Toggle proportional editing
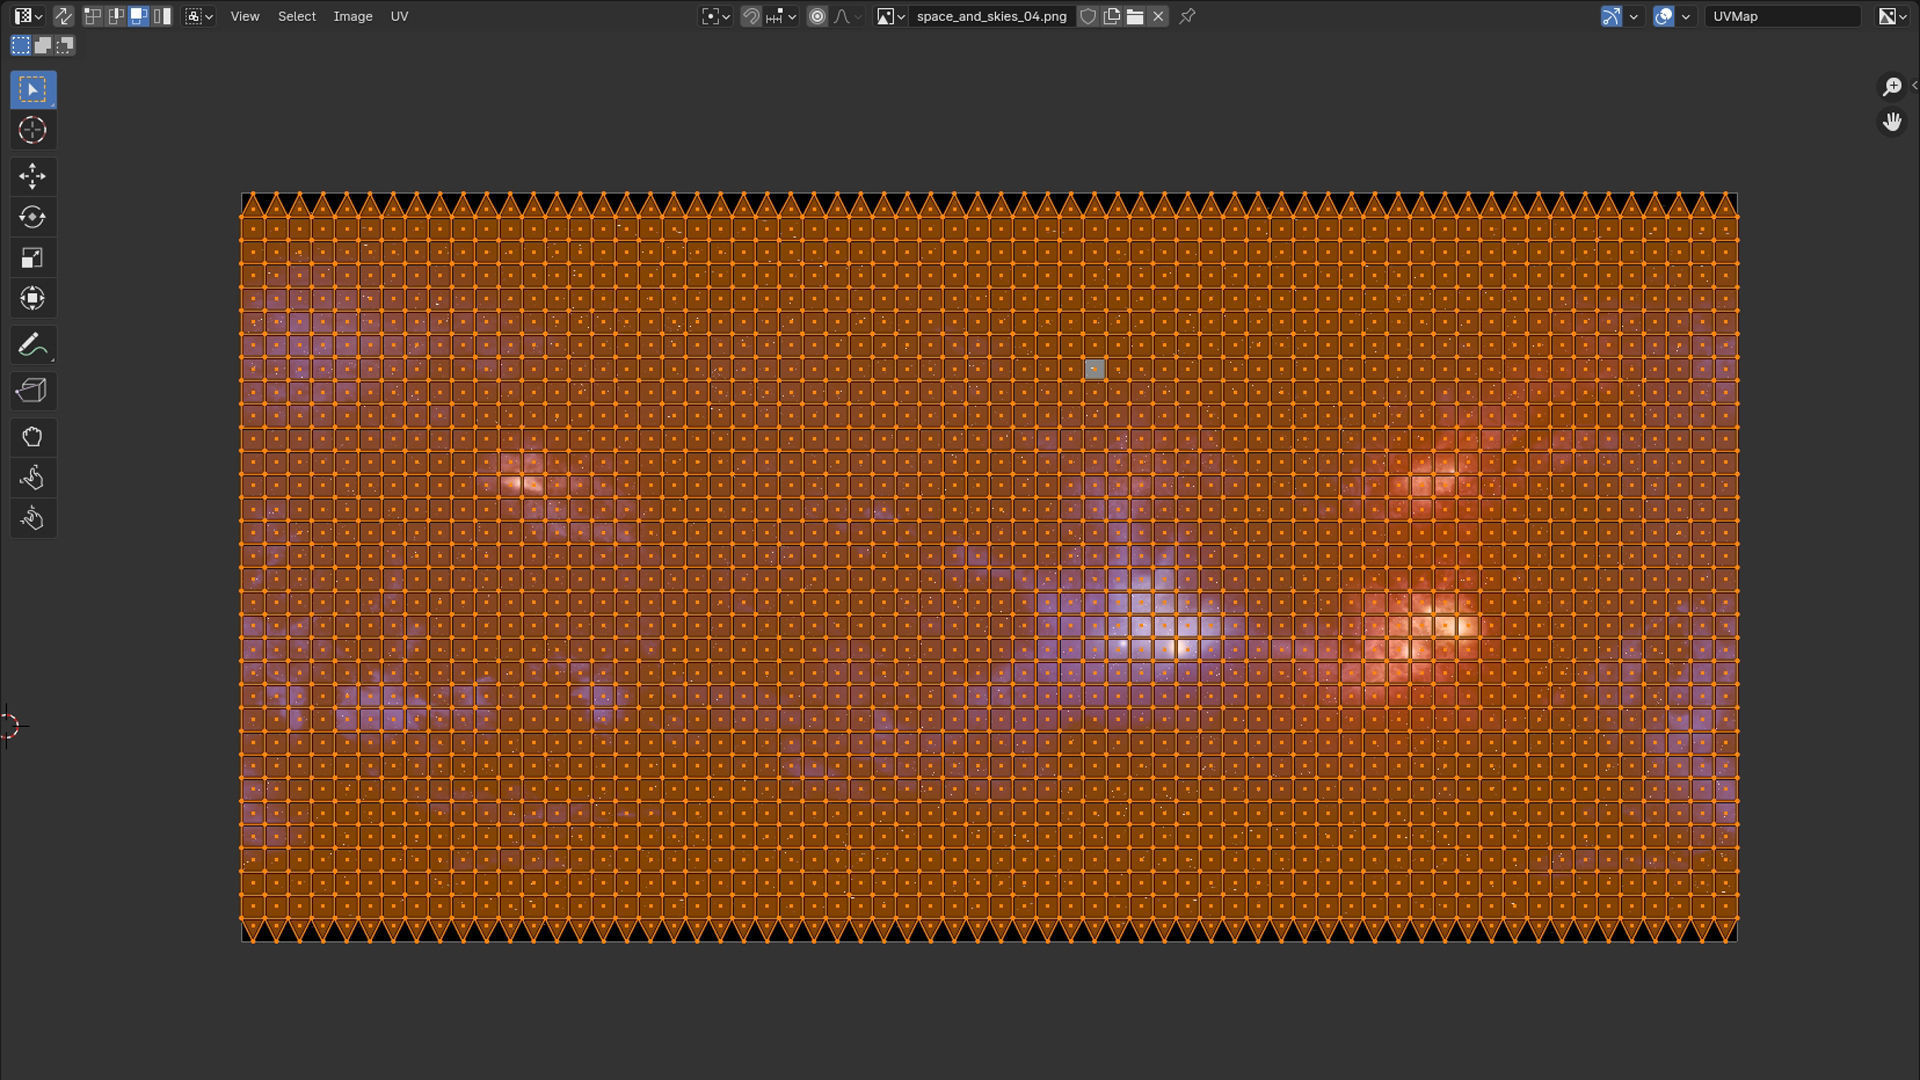Screen dimensions: 1920x1080 (x=817, y=16)
